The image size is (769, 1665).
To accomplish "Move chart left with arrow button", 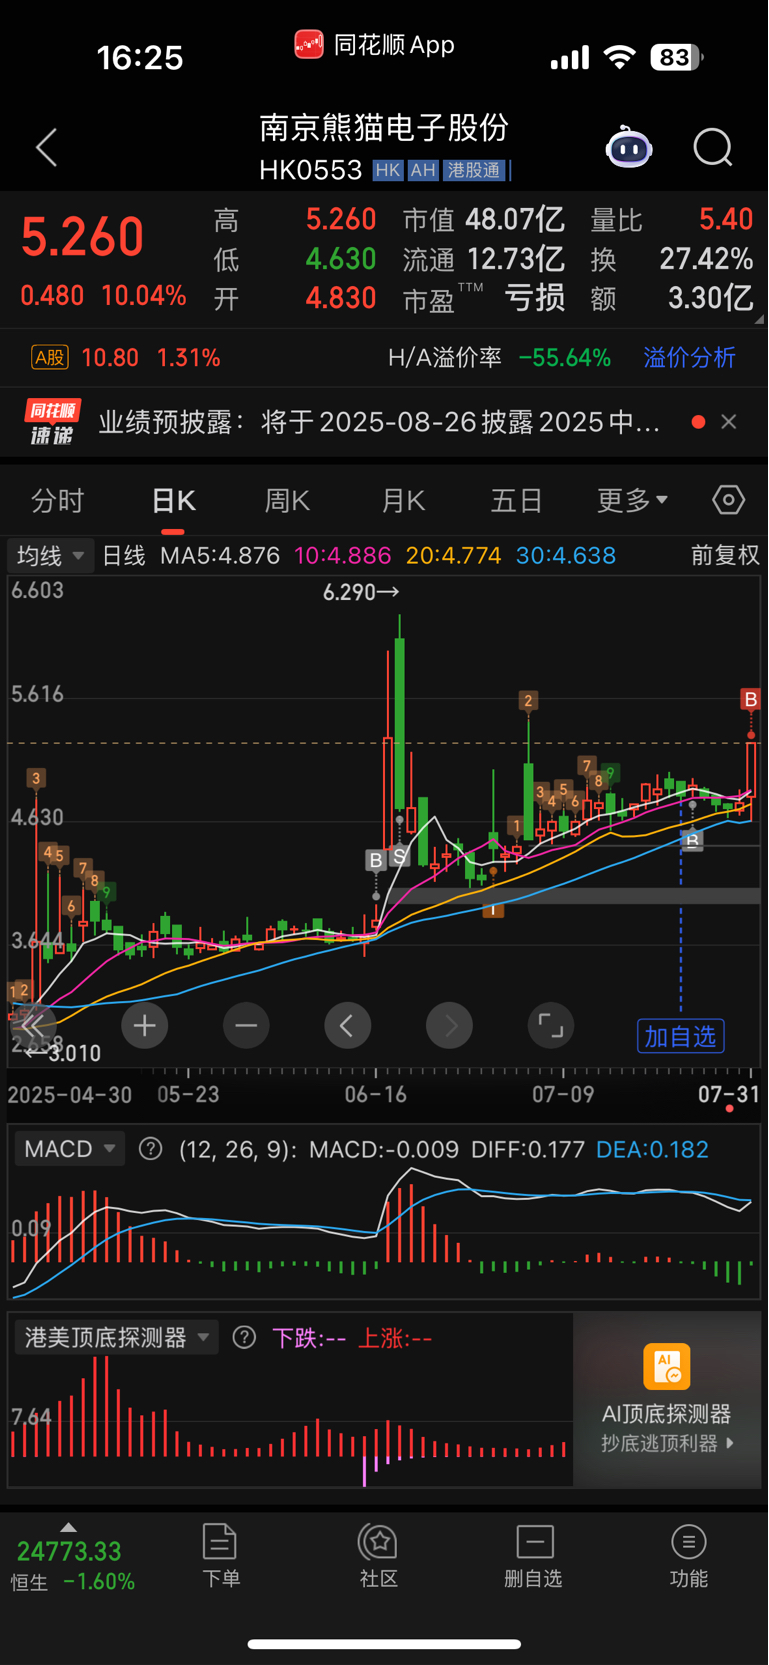I will click(x=348, y=1026).
